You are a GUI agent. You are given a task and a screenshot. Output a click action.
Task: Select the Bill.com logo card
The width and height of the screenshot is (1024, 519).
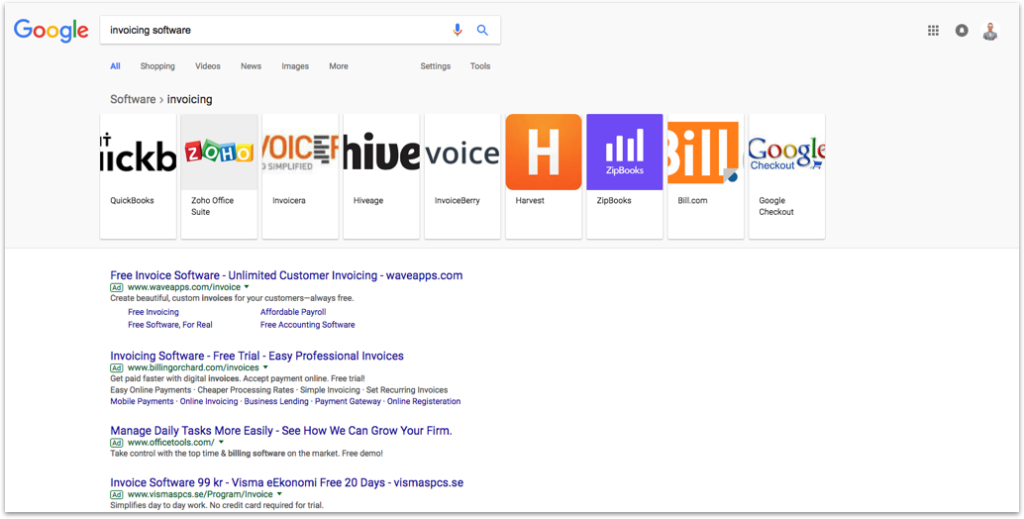tap(705, 176)
